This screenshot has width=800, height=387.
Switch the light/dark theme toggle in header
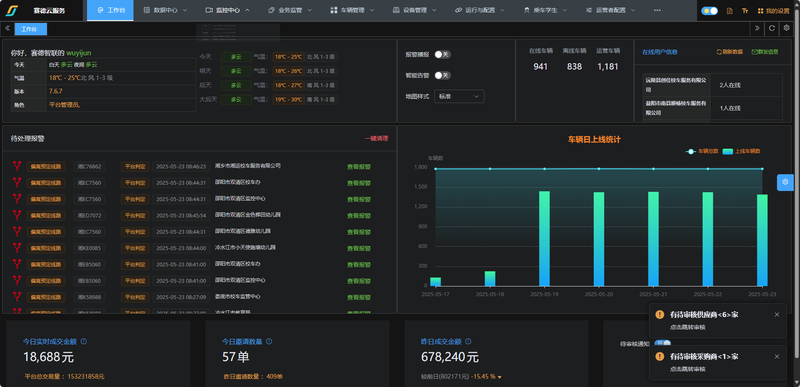point(710,10)
